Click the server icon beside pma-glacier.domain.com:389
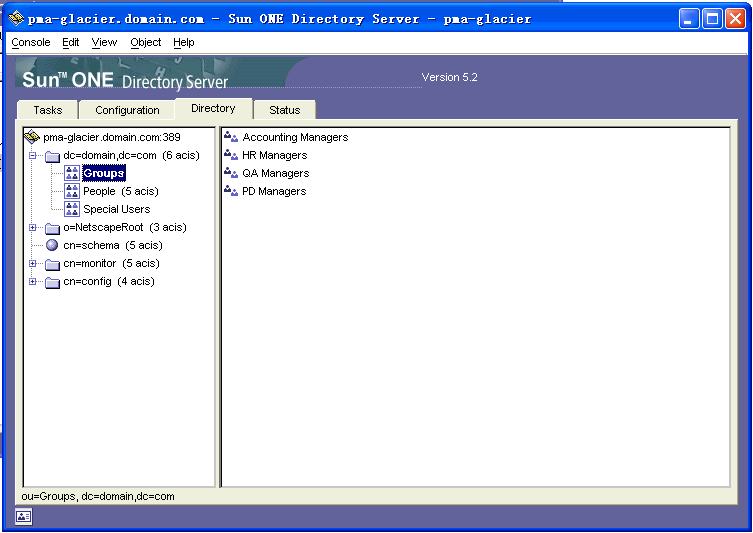This screenshot has width=753, height=533. pyautogui.click(x=32, y=137)
